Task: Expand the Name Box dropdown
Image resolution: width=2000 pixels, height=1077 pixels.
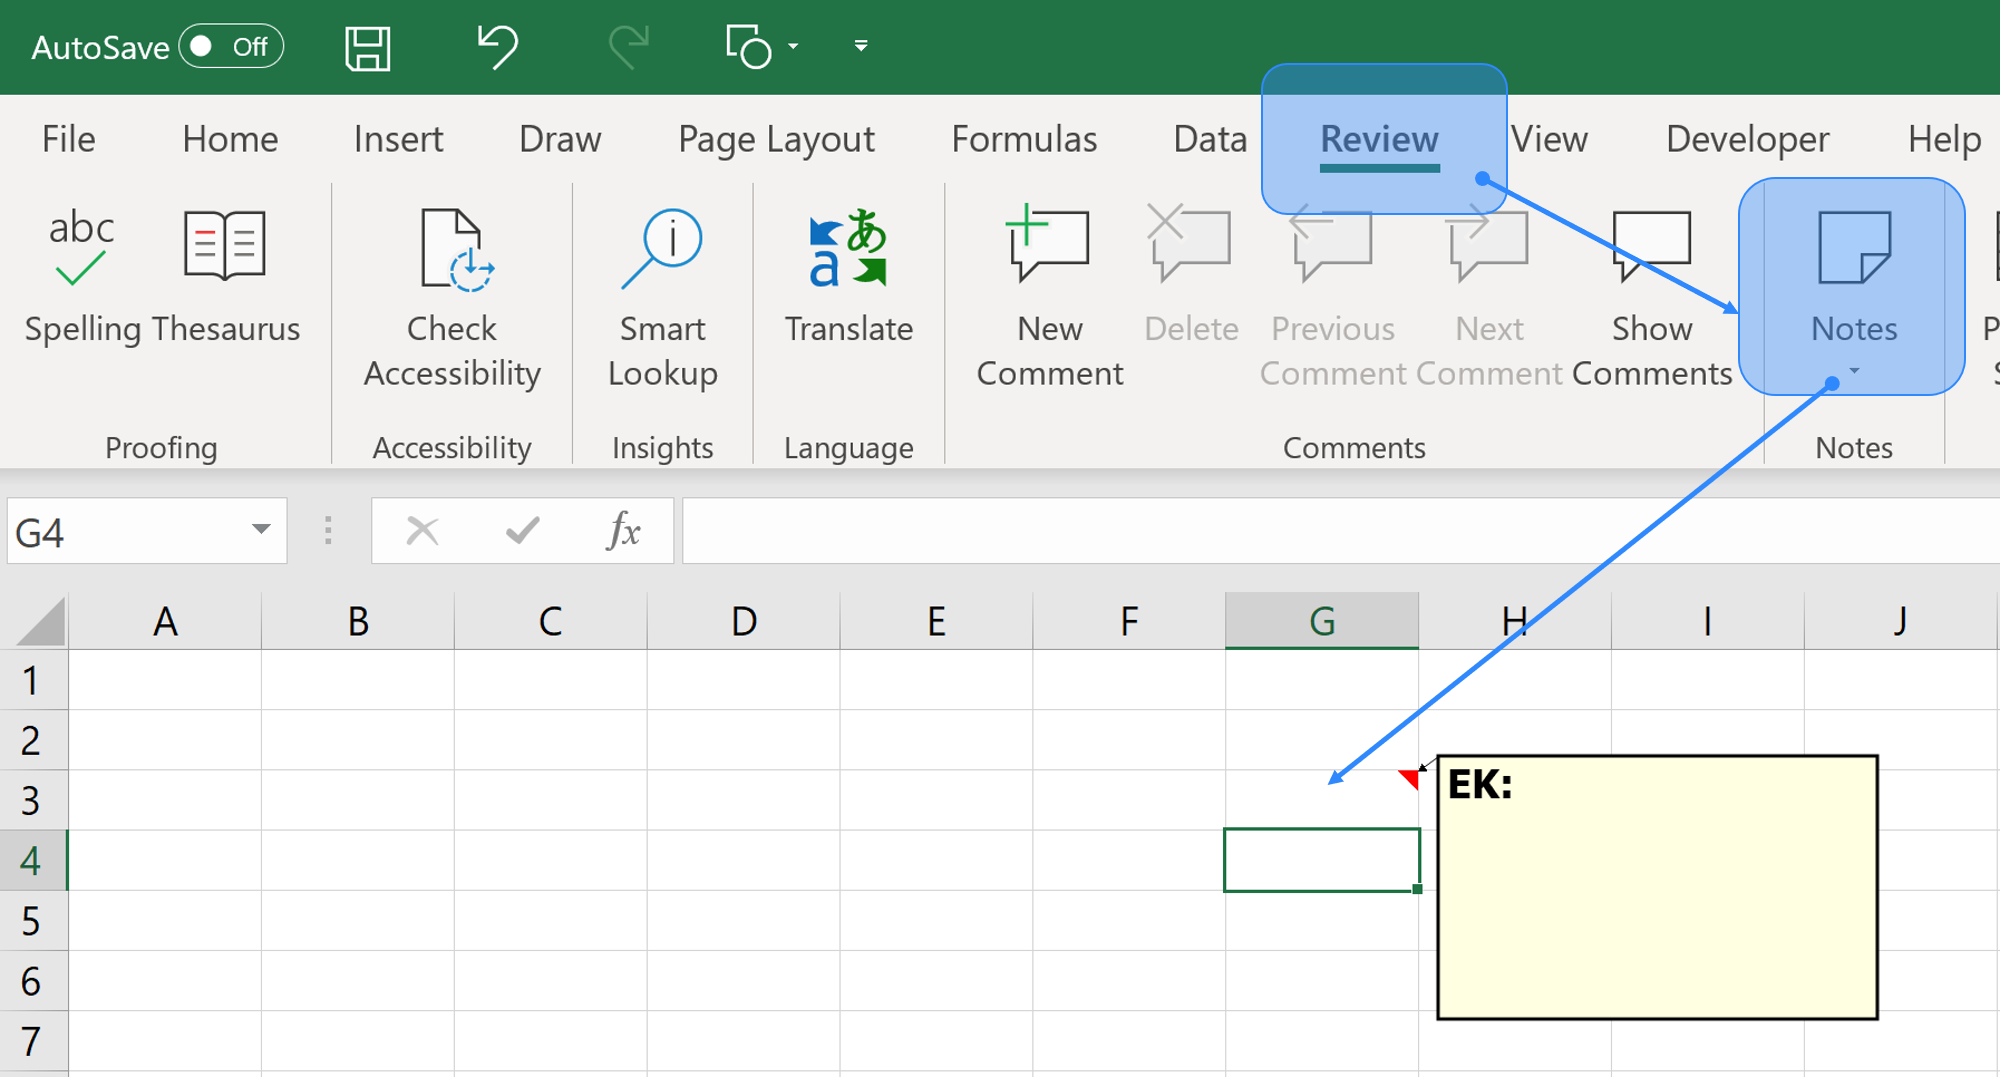Action: (259, 530)
